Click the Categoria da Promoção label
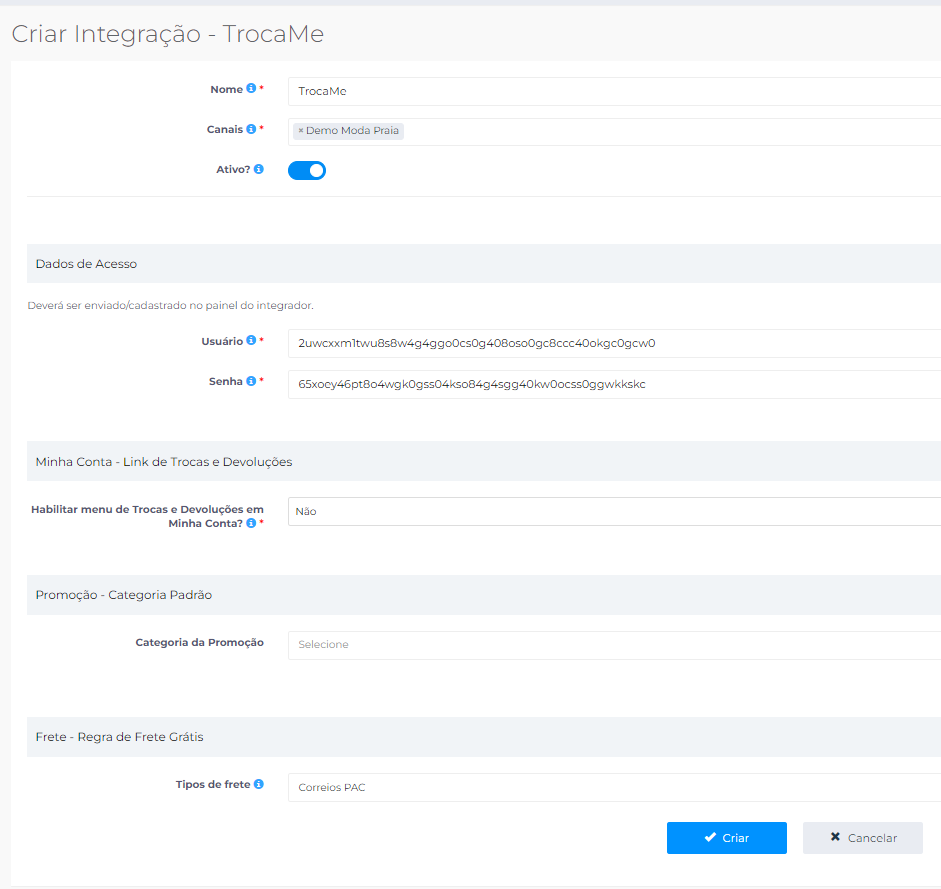This screenshot has height=889, width=941. (x=199, y=642)
